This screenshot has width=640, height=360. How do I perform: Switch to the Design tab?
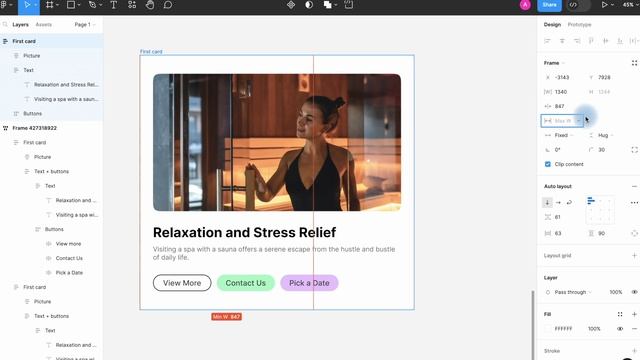[552, 24]
